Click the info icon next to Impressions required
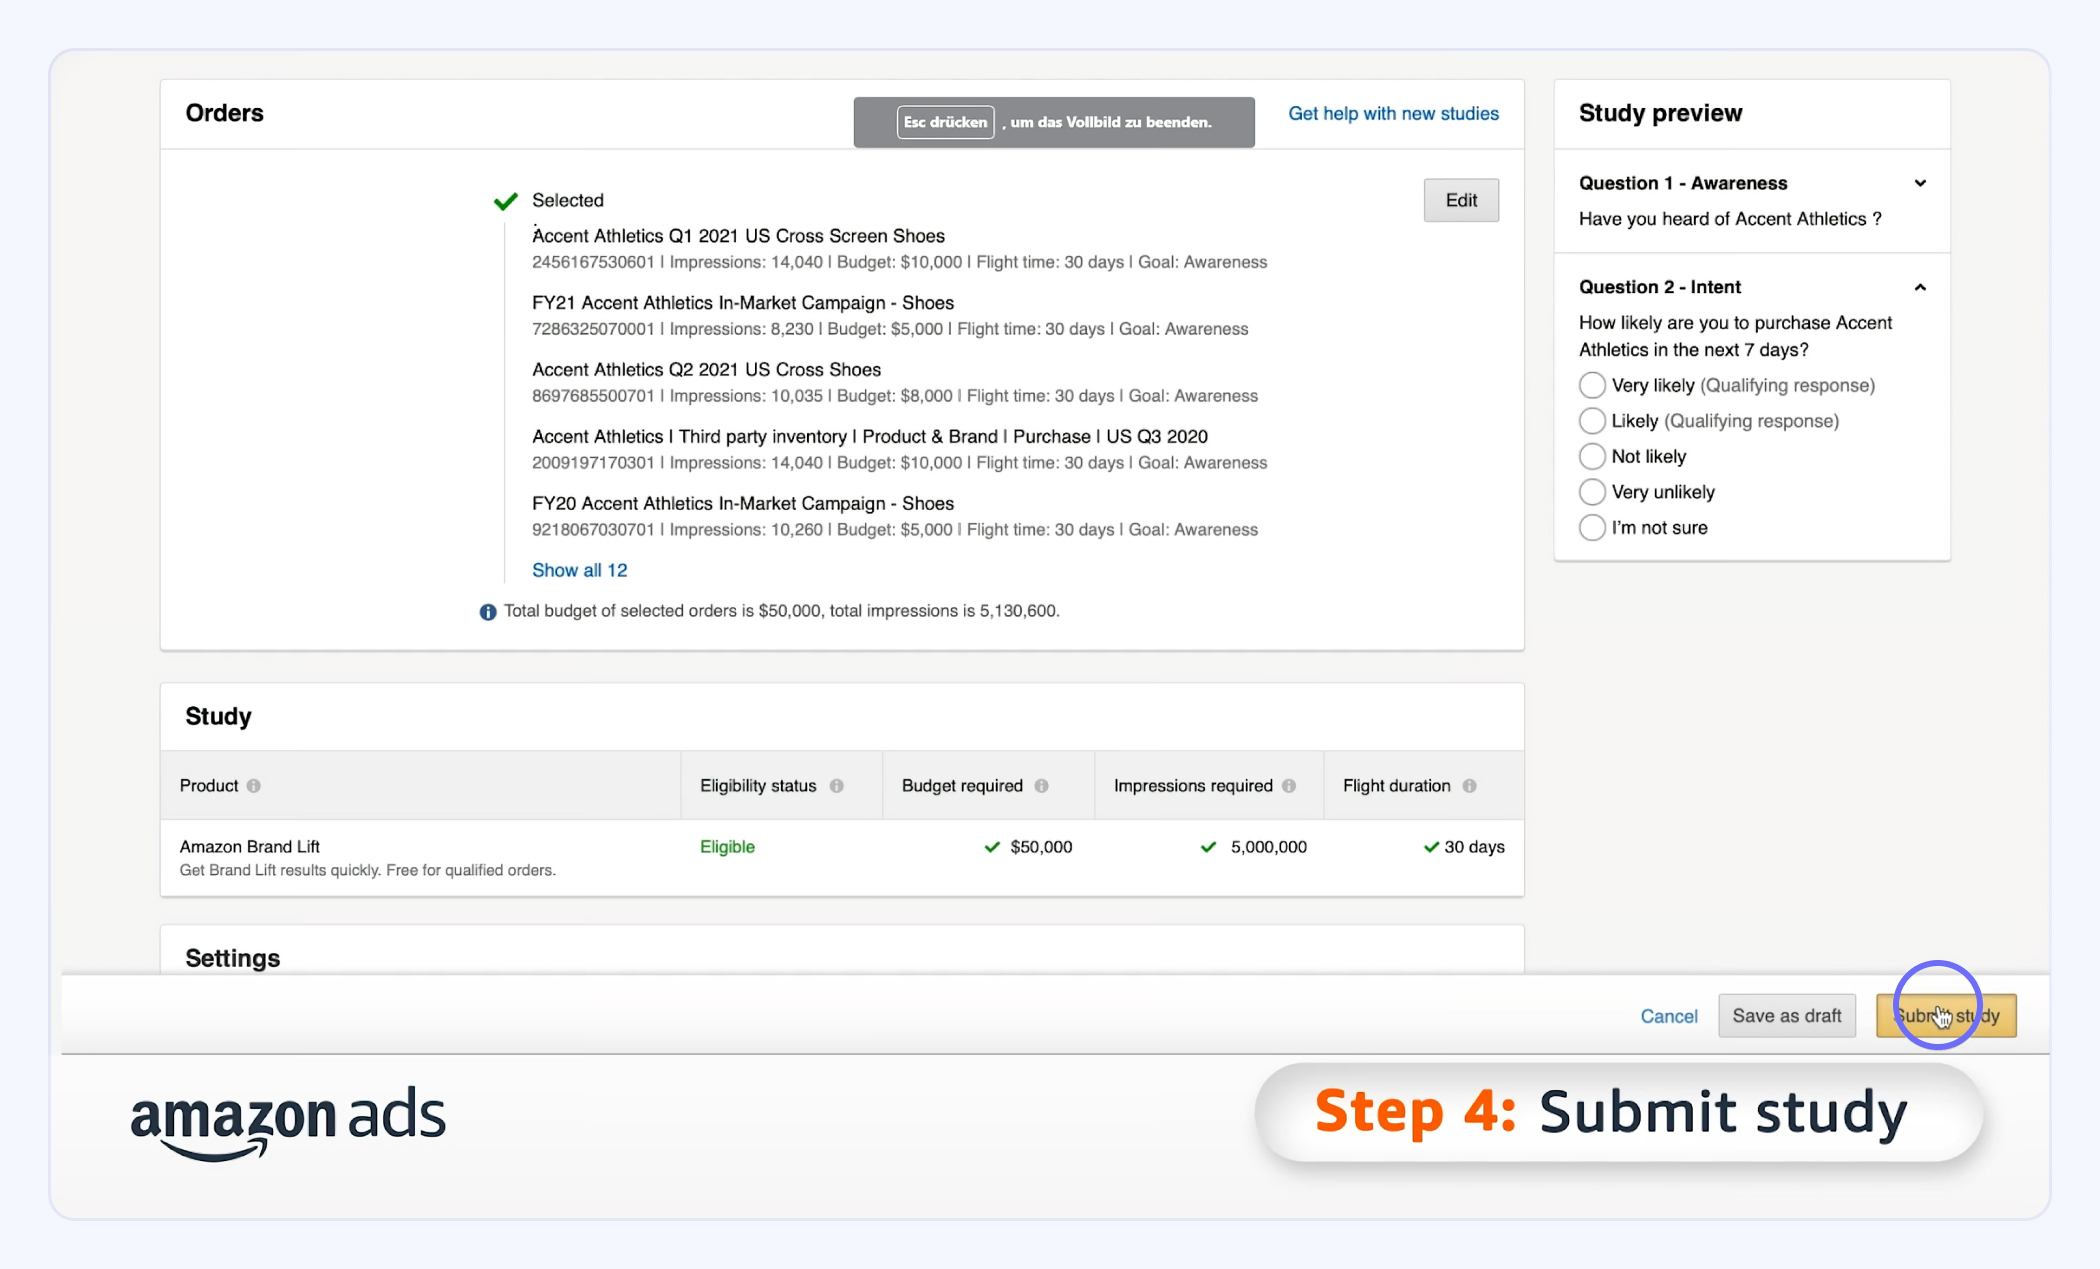This screenshot has height=1269, width=2100. [x=1288, y=786]
